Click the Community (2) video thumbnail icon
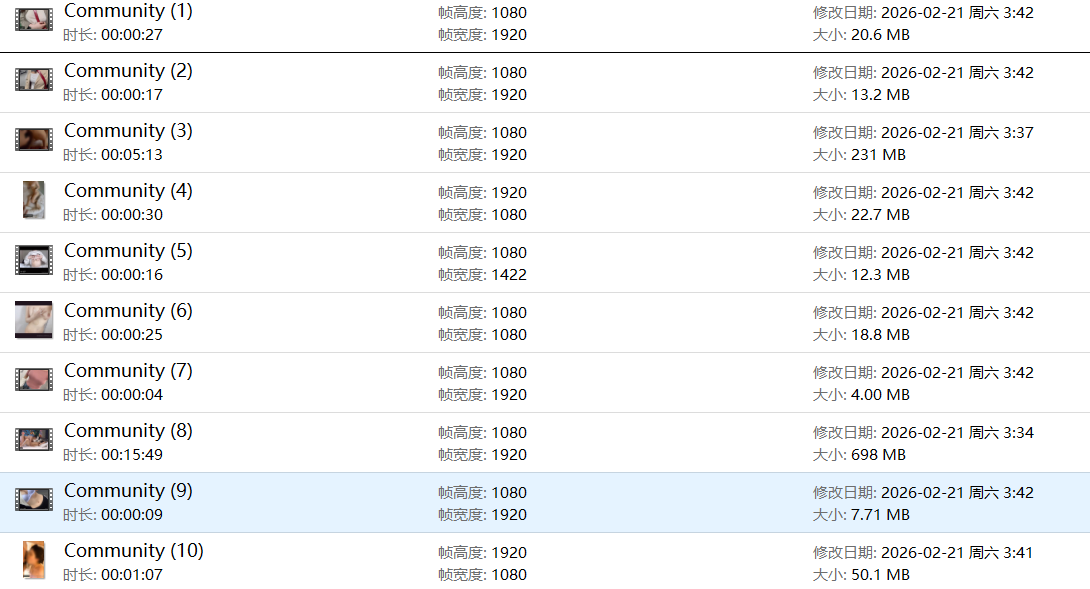Screen dimensions: 1090x589 [34, 80]
